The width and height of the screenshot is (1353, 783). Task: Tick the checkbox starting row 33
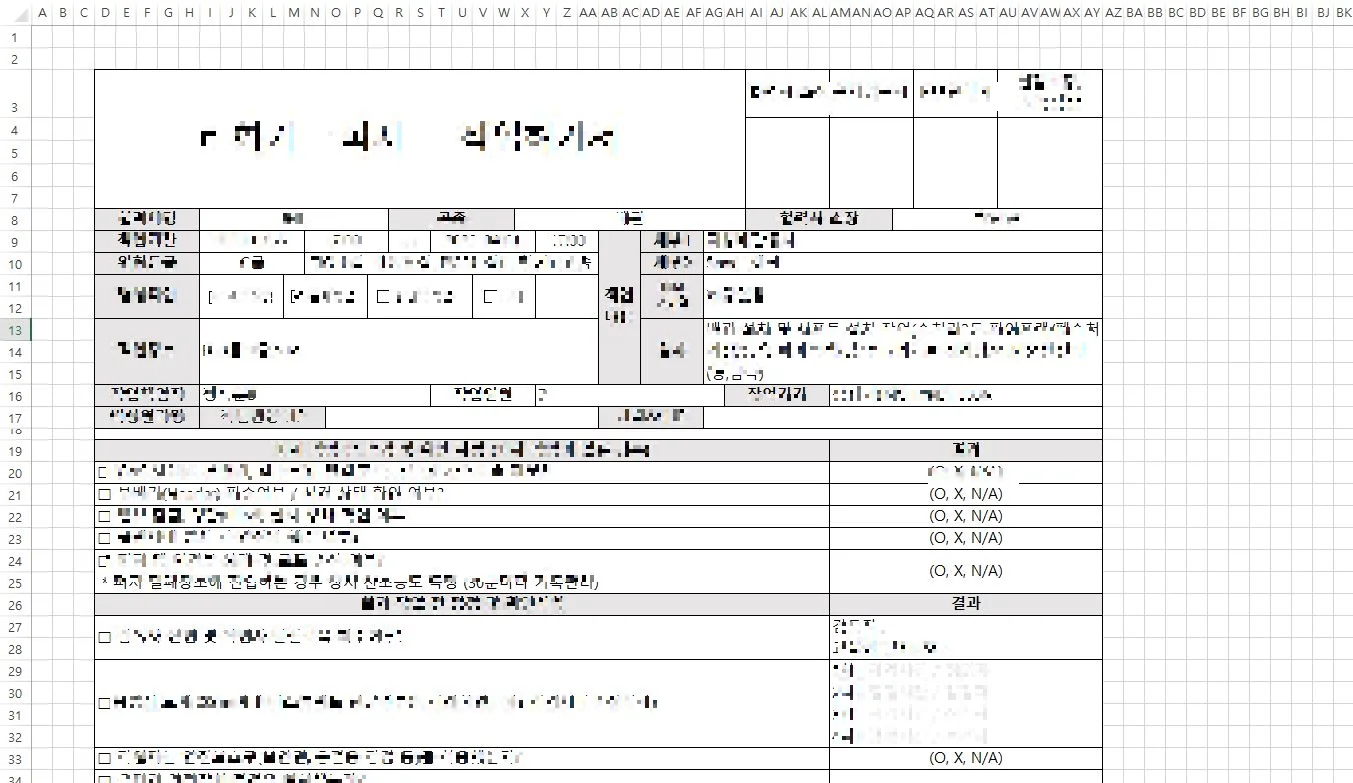click(103, 758)
